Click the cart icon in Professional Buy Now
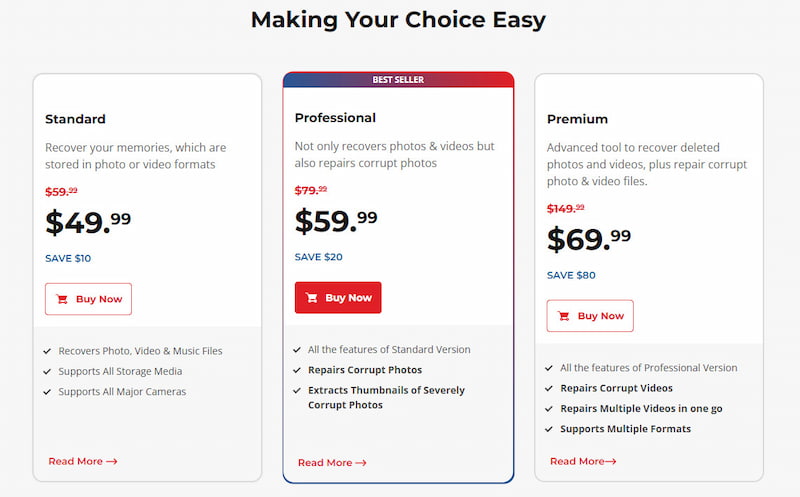 [x=312, y=298]
